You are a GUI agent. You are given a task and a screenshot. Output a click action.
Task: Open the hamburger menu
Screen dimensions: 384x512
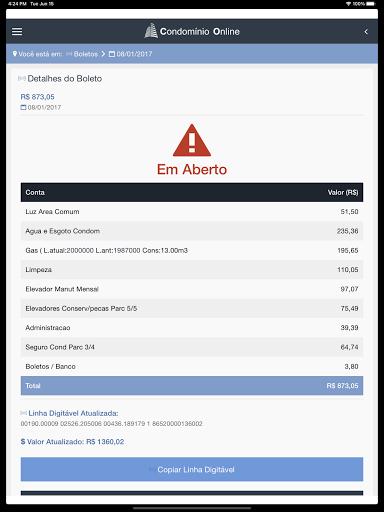[x=17, y=32]
